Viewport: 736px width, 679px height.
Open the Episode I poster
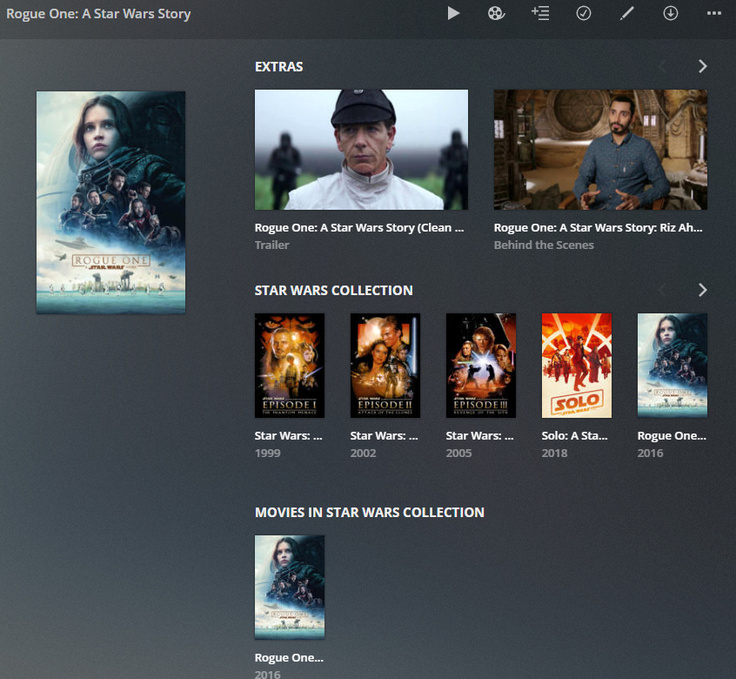(290, 366)
